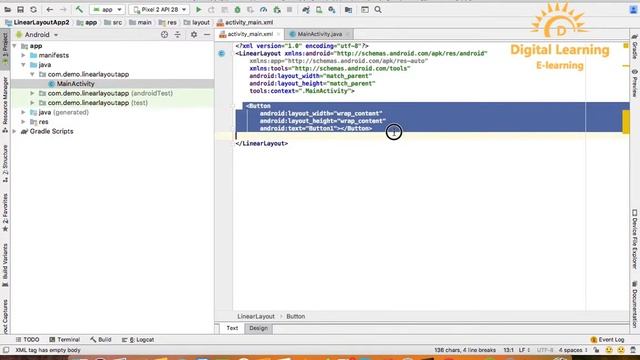Select the activity_main.xml editor tab

[x=250, y=34]
